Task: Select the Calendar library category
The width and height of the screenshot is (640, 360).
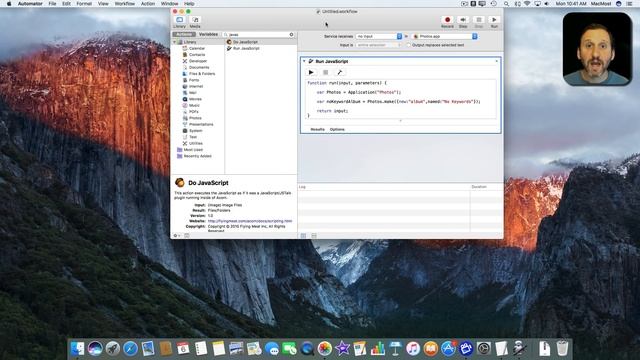Action: 197,48
